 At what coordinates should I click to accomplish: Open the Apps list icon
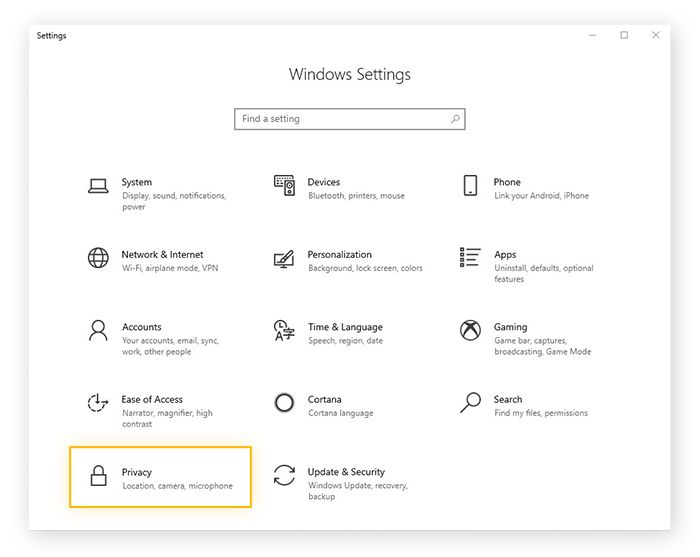pyautogui.click(x=470, y=257)
